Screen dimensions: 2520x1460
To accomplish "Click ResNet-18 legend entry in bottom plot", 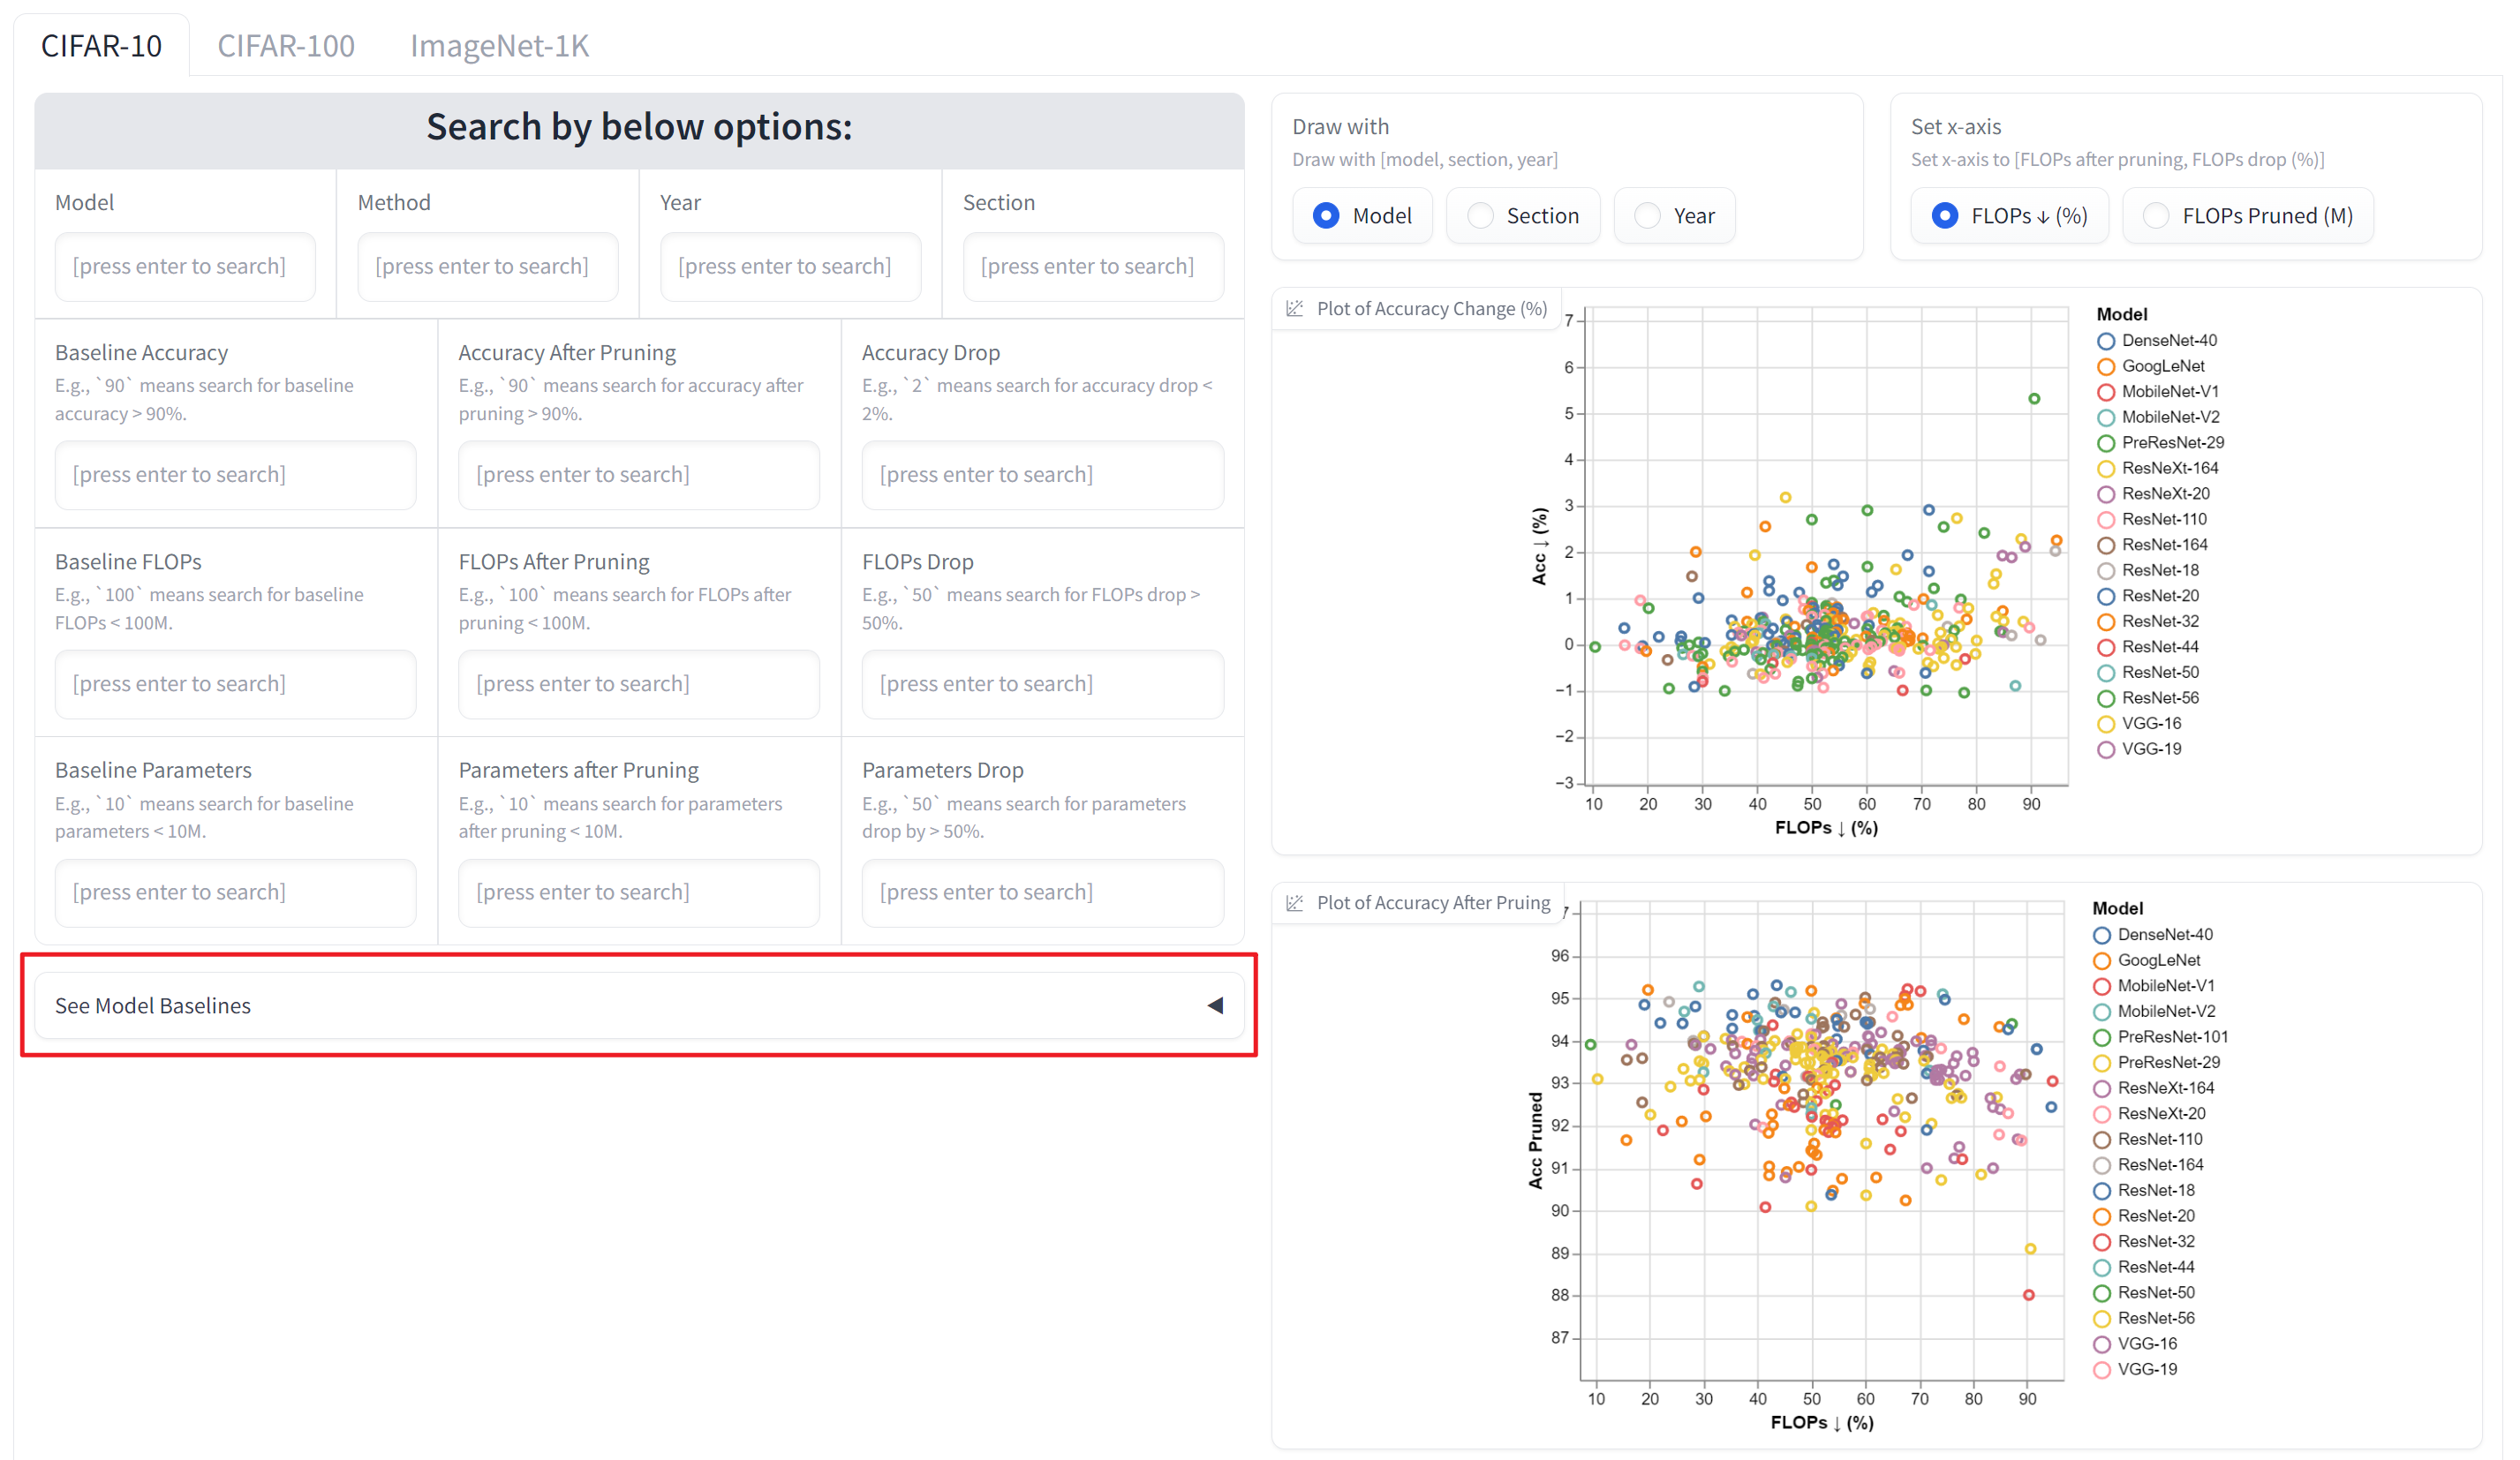I will [2143, 1190].
